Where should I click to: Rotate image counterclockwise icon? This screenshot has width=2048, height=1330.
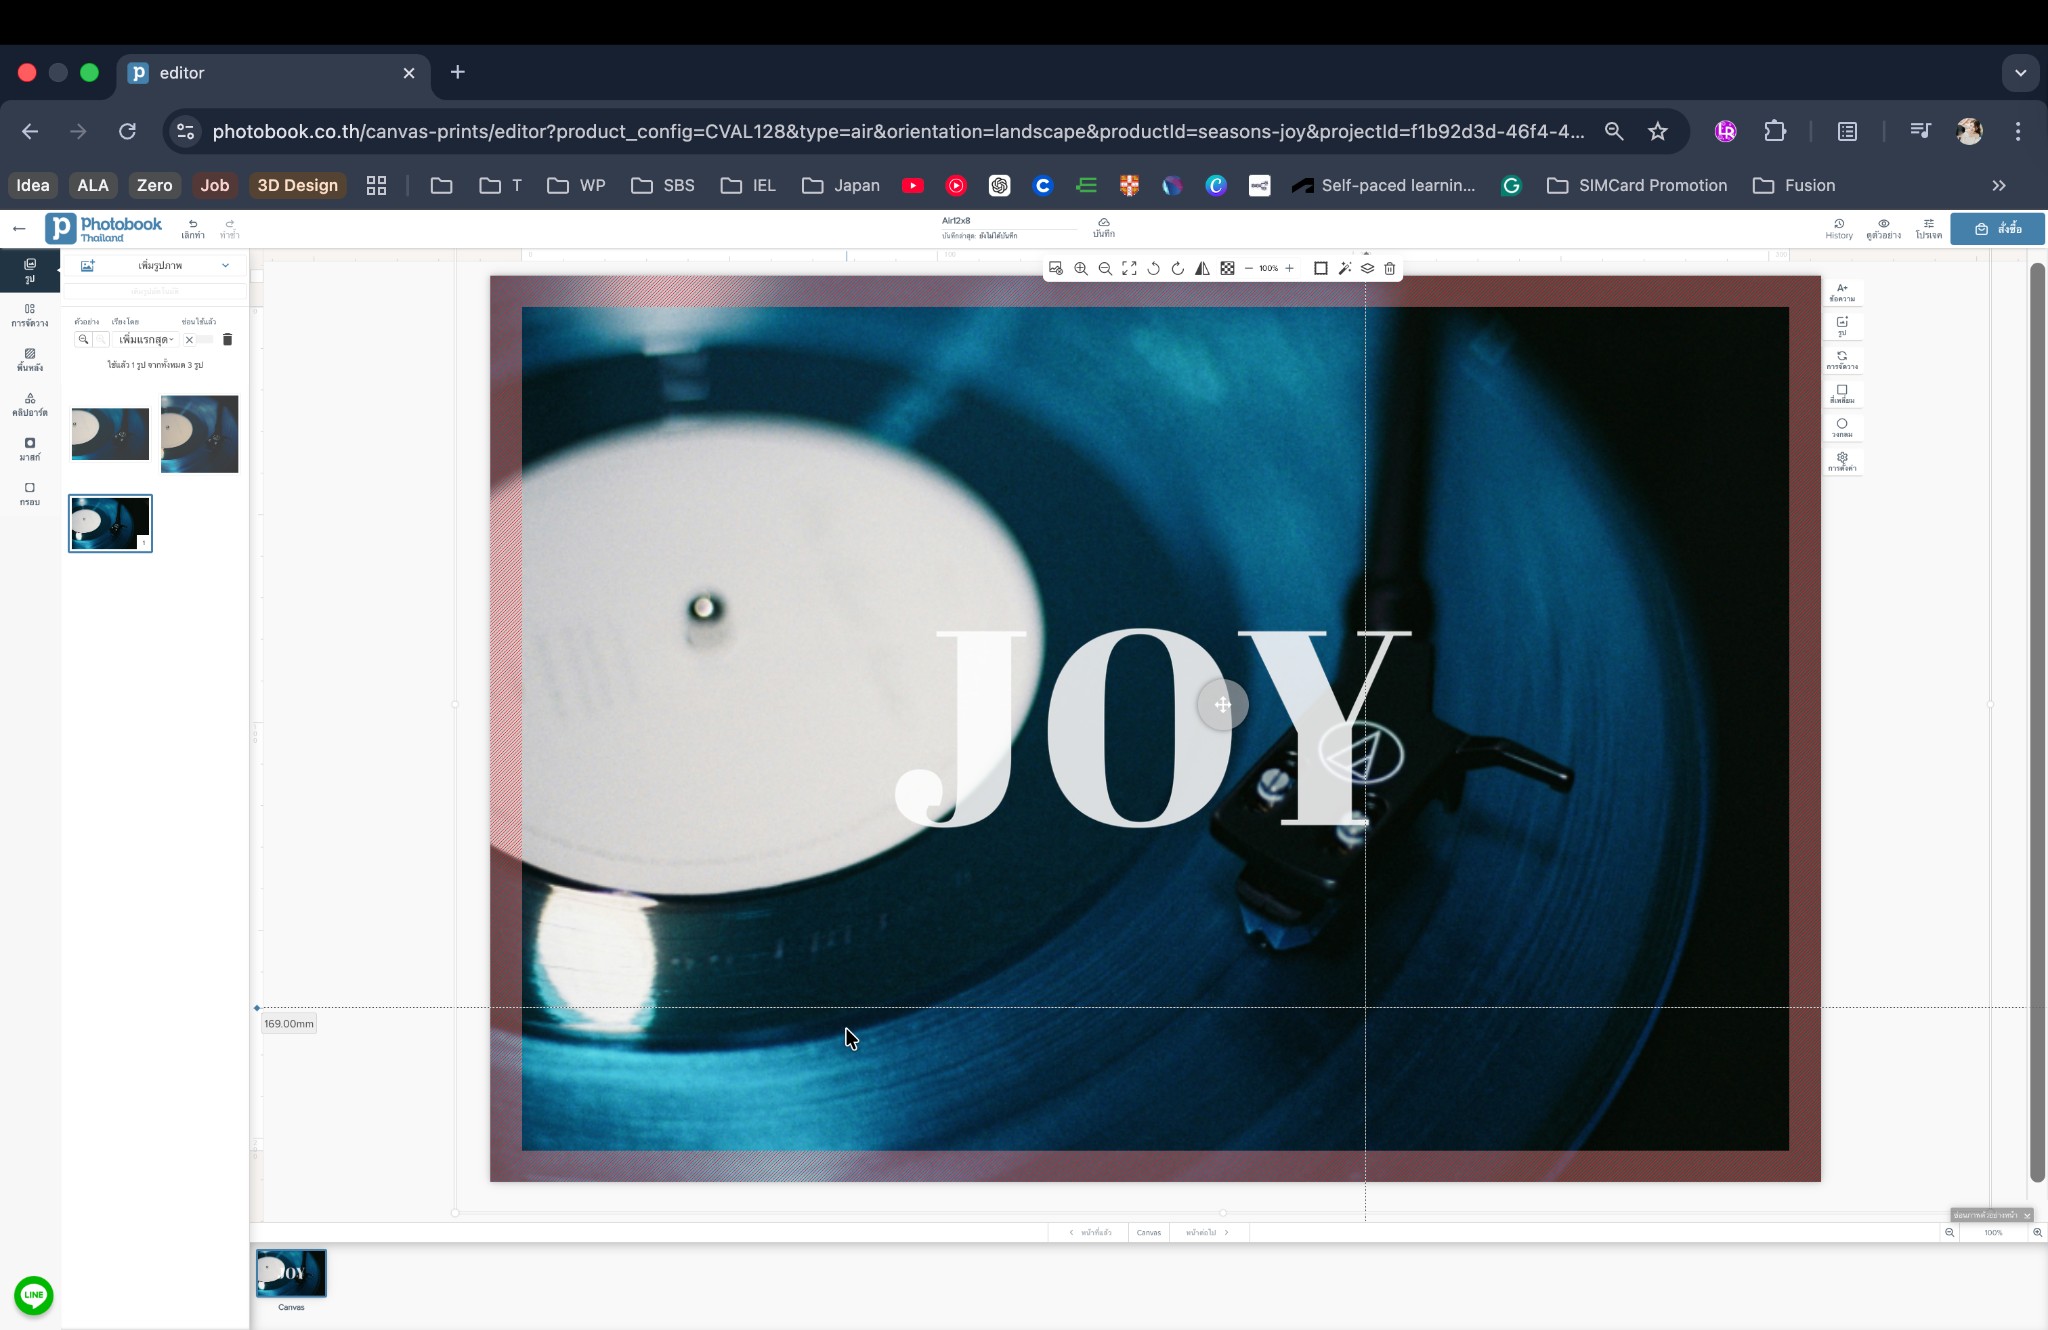1153,268
